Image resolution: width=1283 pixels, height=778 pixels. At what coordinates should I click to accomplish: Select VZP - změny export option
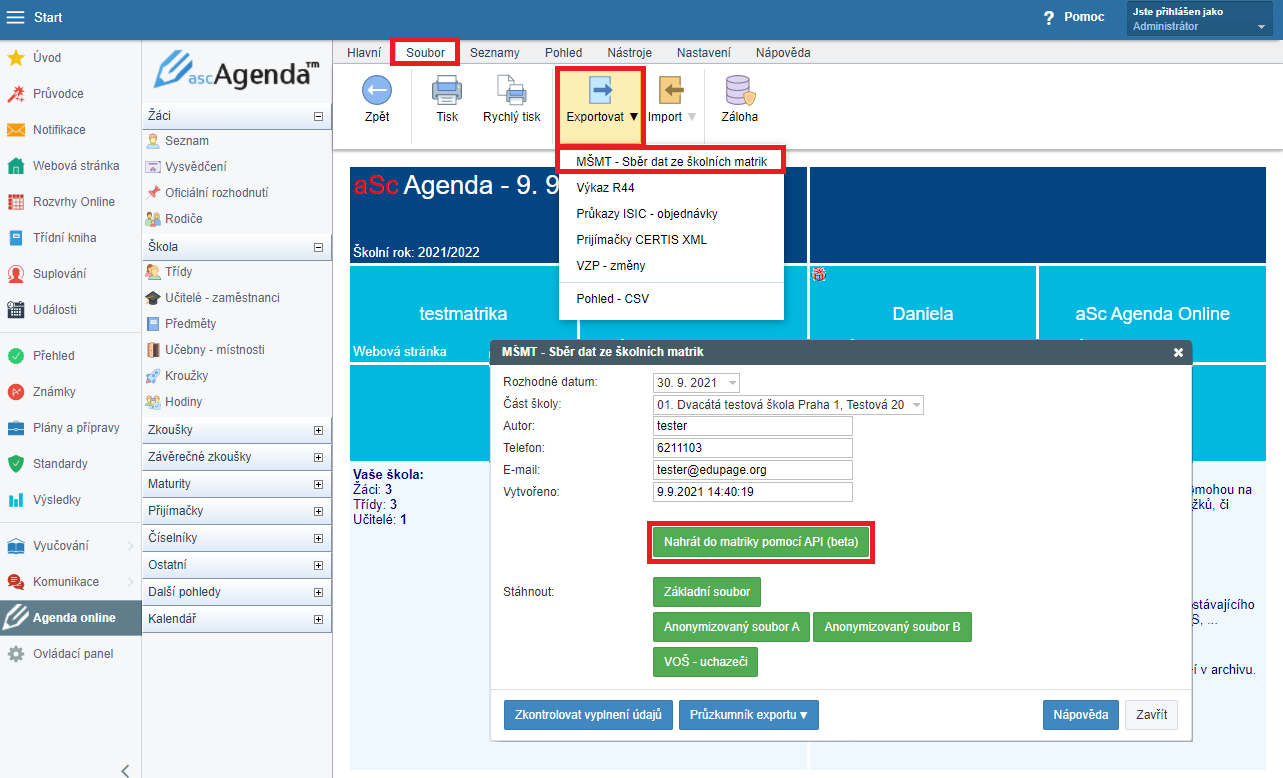(671, 265)
